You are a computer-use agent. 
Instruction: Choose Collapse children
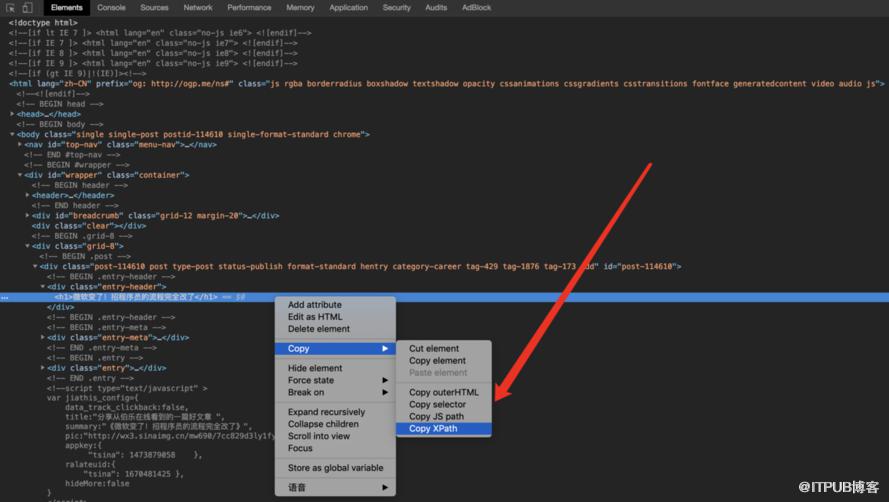tap(335, 424)
